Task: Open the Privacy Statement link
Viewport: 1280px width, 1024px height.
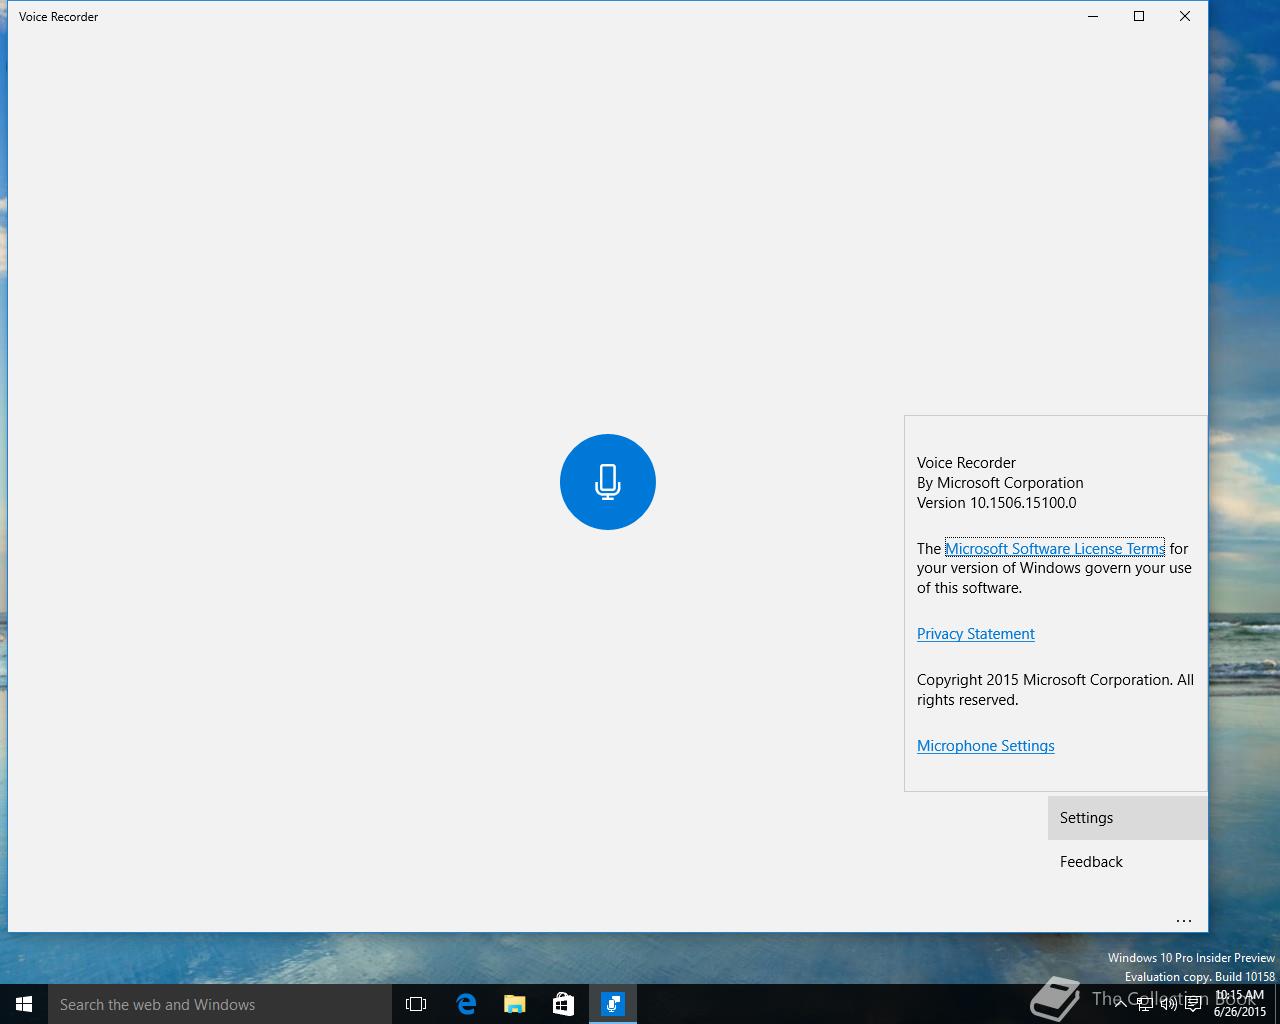Action: coord(976,634)
